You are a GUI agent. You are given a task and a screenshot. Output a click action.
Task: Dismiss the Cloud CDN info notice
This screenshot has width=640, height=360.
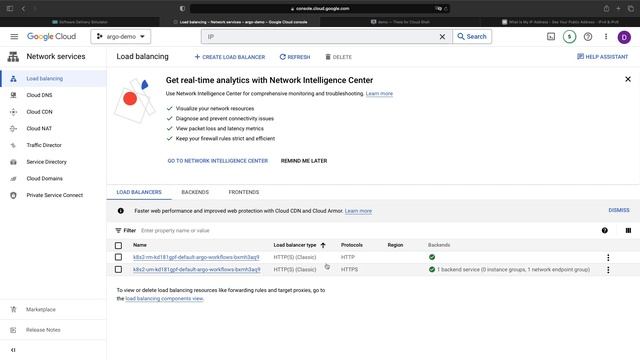[x=619, y=210]
